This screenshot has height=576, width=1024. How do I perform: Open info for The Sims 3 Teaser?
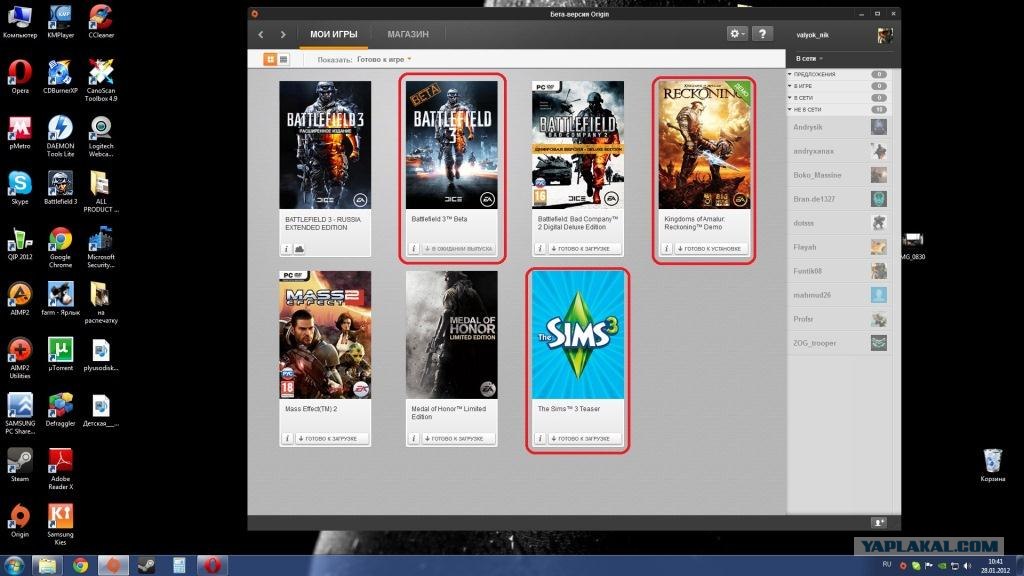click(539, 439)
